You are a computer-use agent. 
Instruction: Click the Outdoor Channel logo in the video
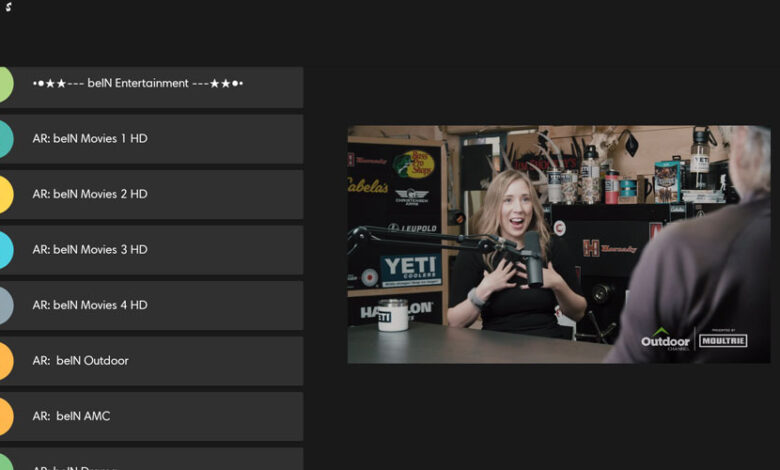click(x=665, y=340)
